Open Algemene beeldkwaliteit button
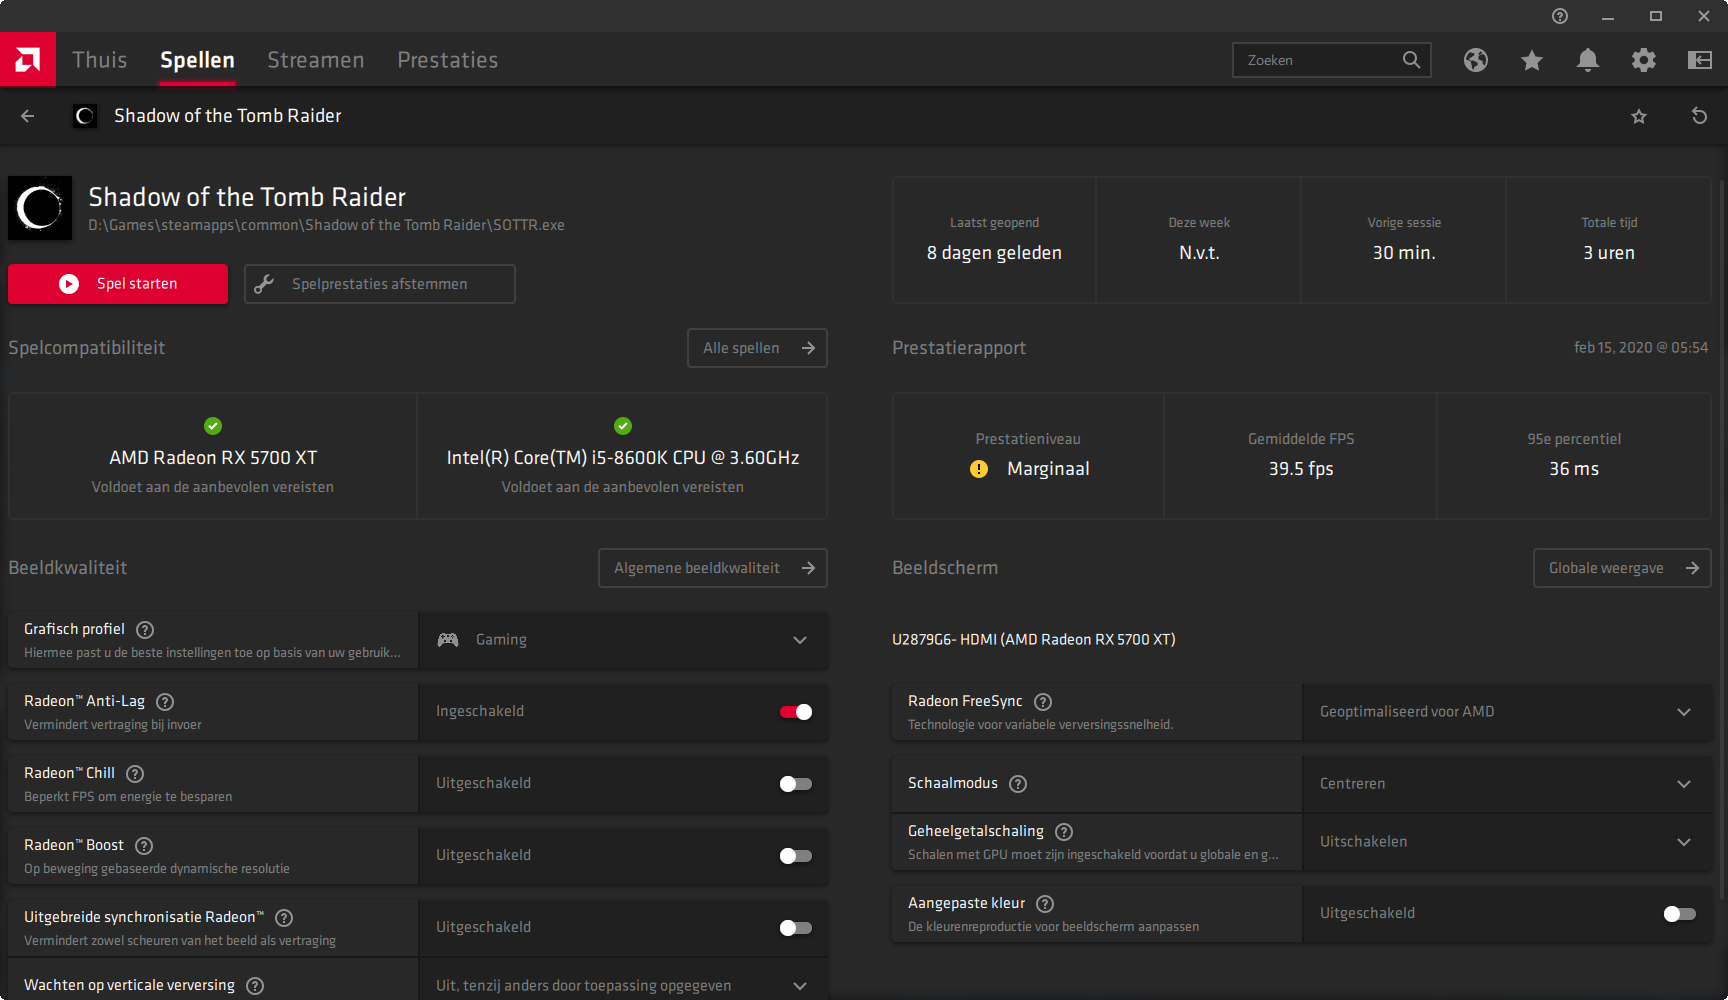The width and height of the screenshot is (1728, 1000). [x=713, y=568]
